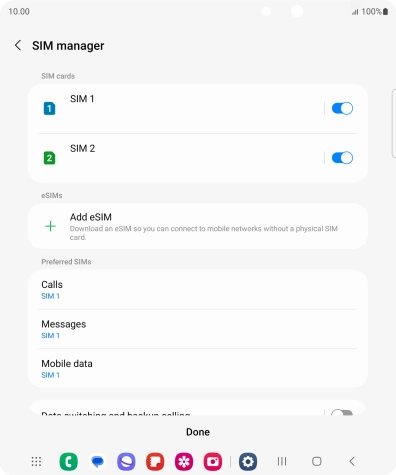
Task: Tap the green SIM 2 card icon
Action: point(49,158)
